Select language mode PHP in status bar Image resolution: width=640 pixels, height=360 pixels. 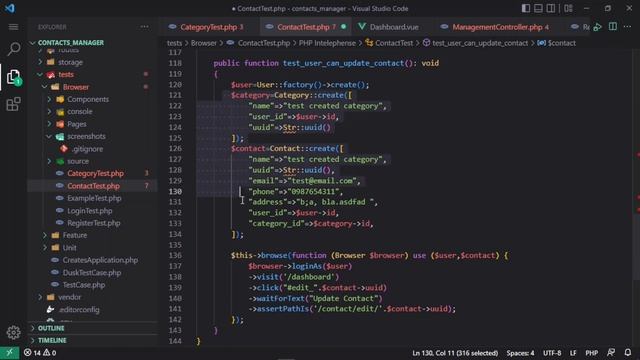(x=591, y=353)
